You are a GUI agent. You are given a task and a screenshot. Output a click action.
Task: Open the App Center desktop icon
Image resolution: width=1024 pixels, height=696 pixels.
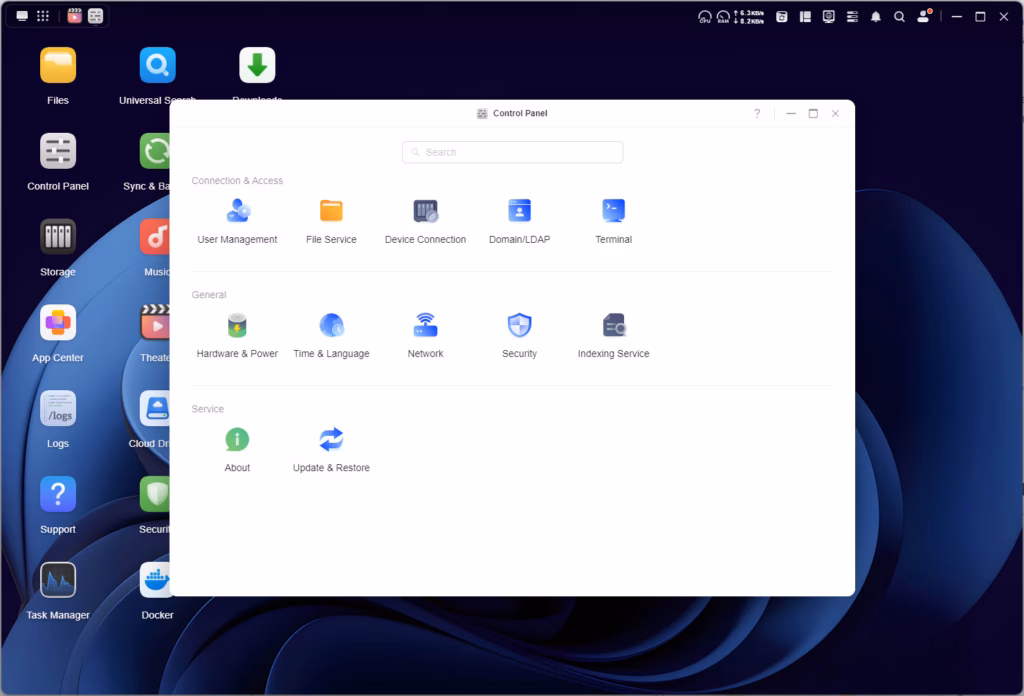coord(58,323)
